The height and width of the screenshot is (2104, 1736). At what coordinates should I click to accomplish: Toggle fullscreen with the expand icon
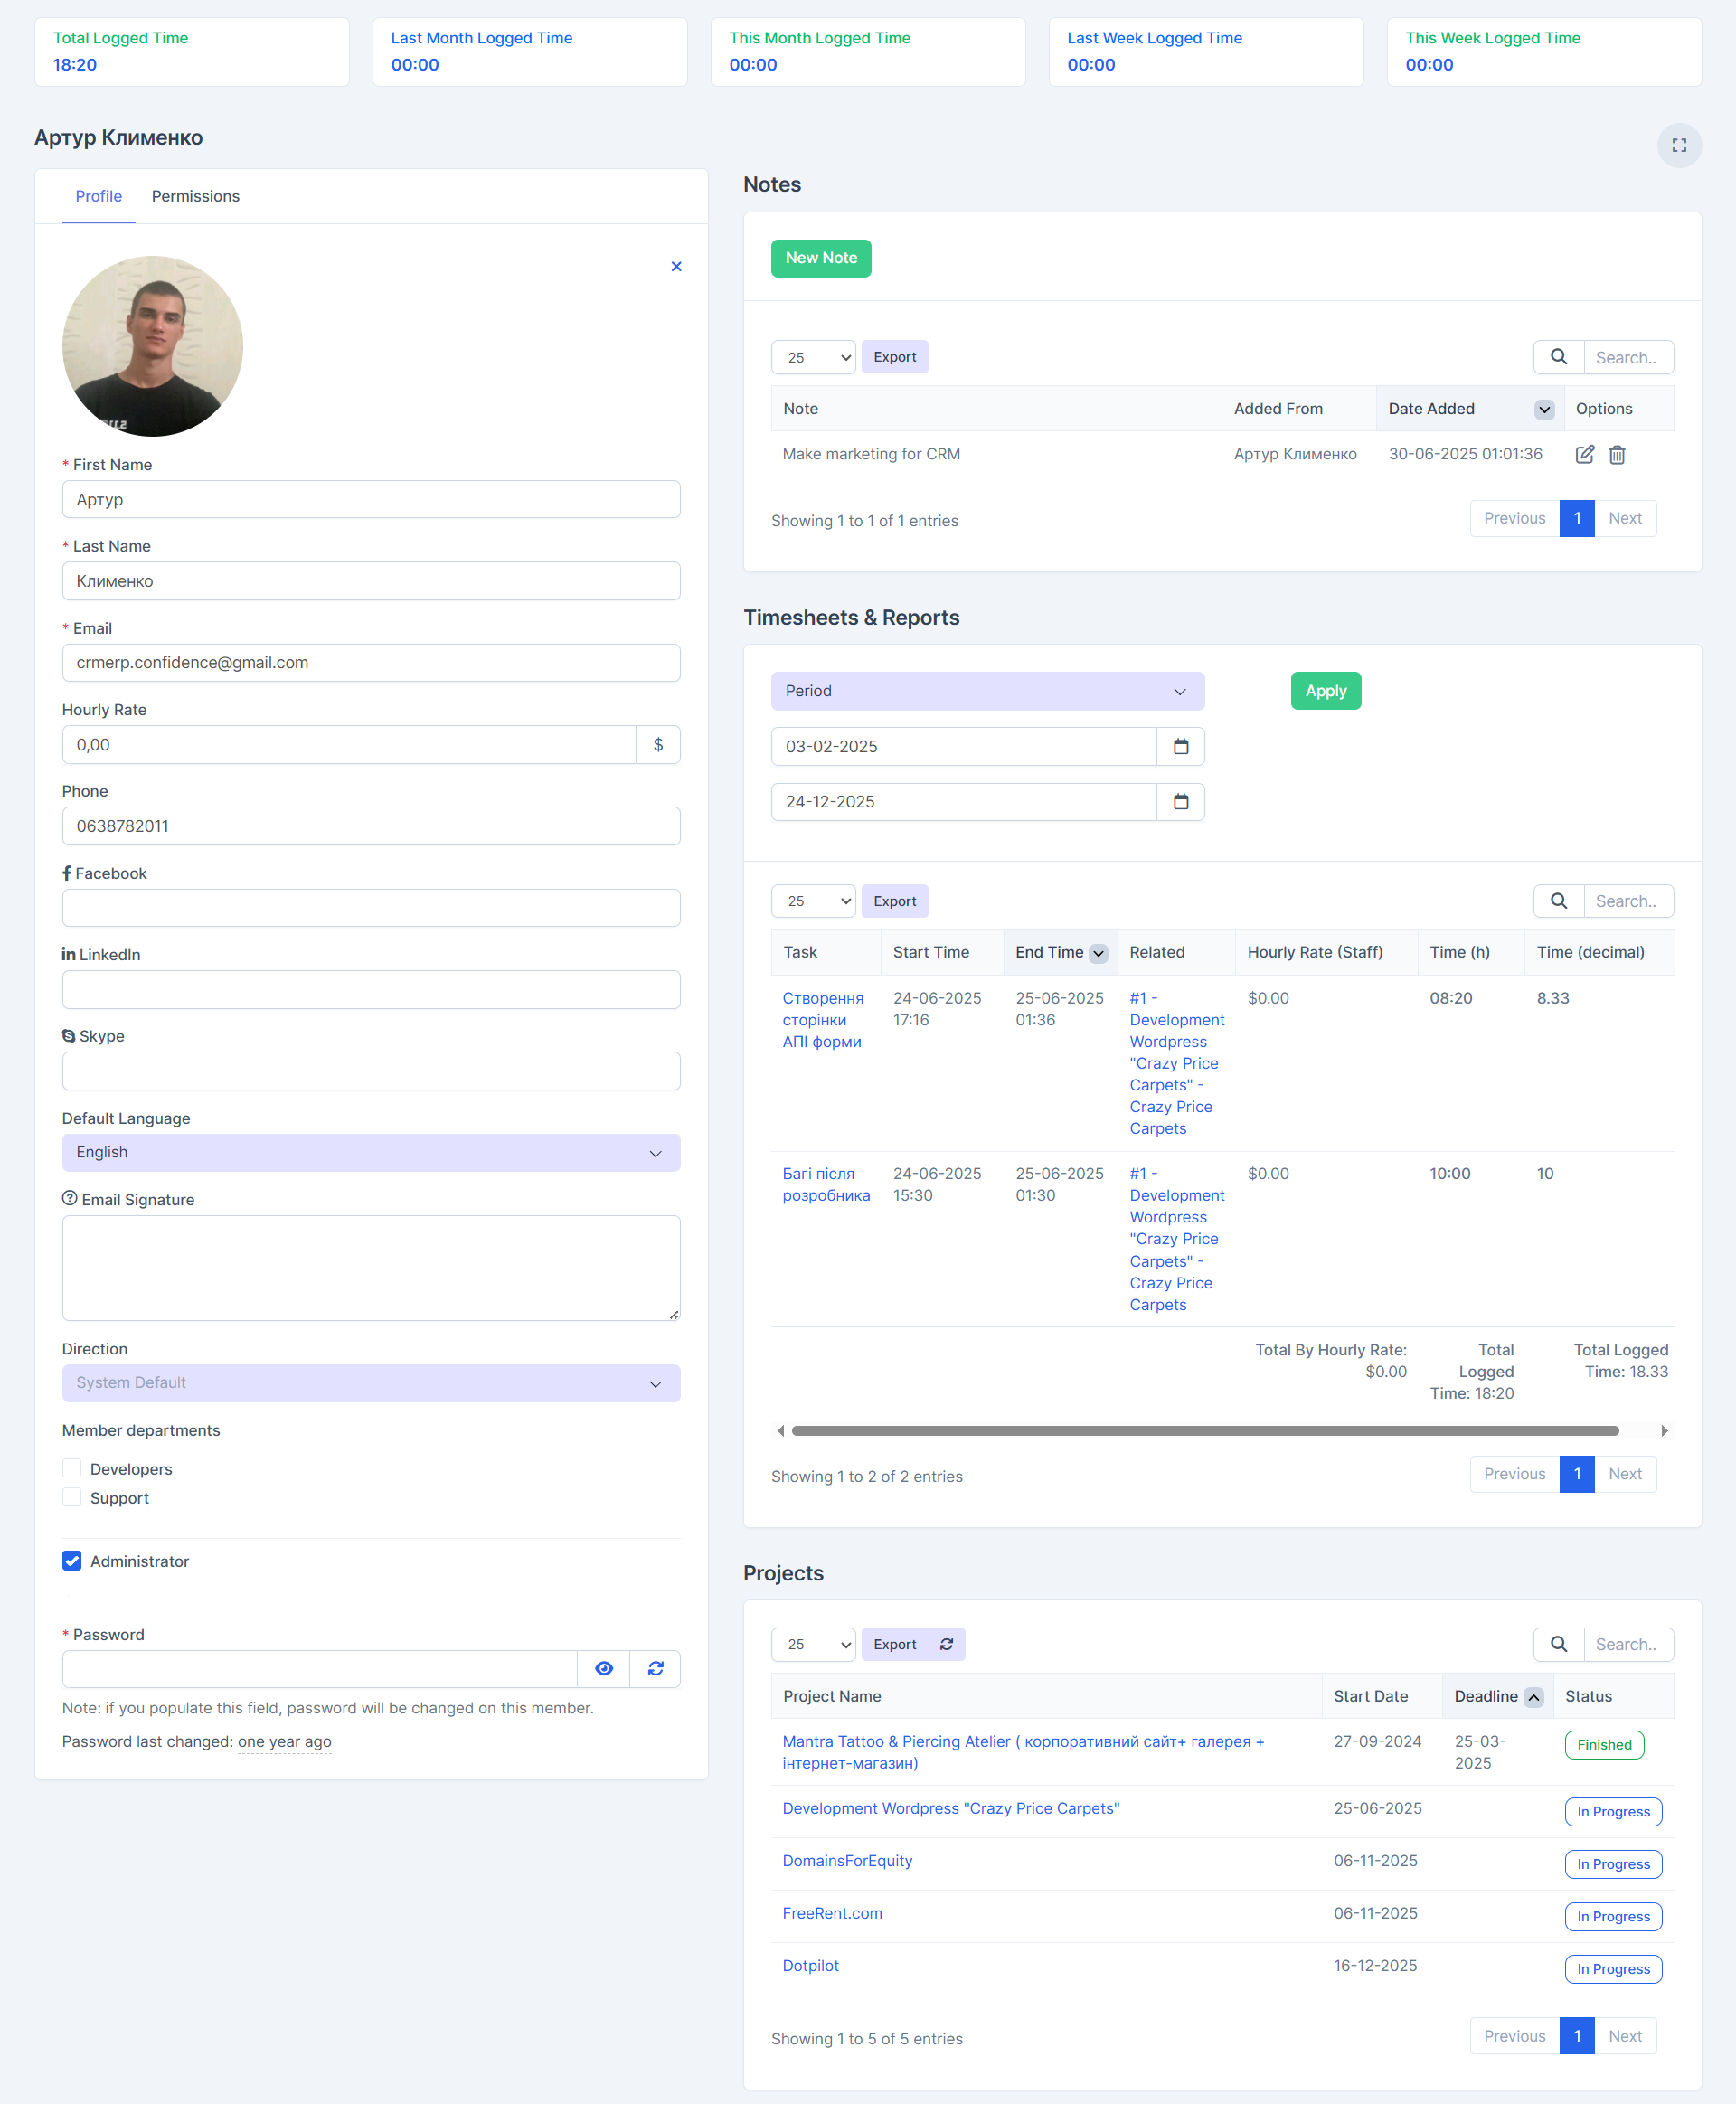point(1678,146)
